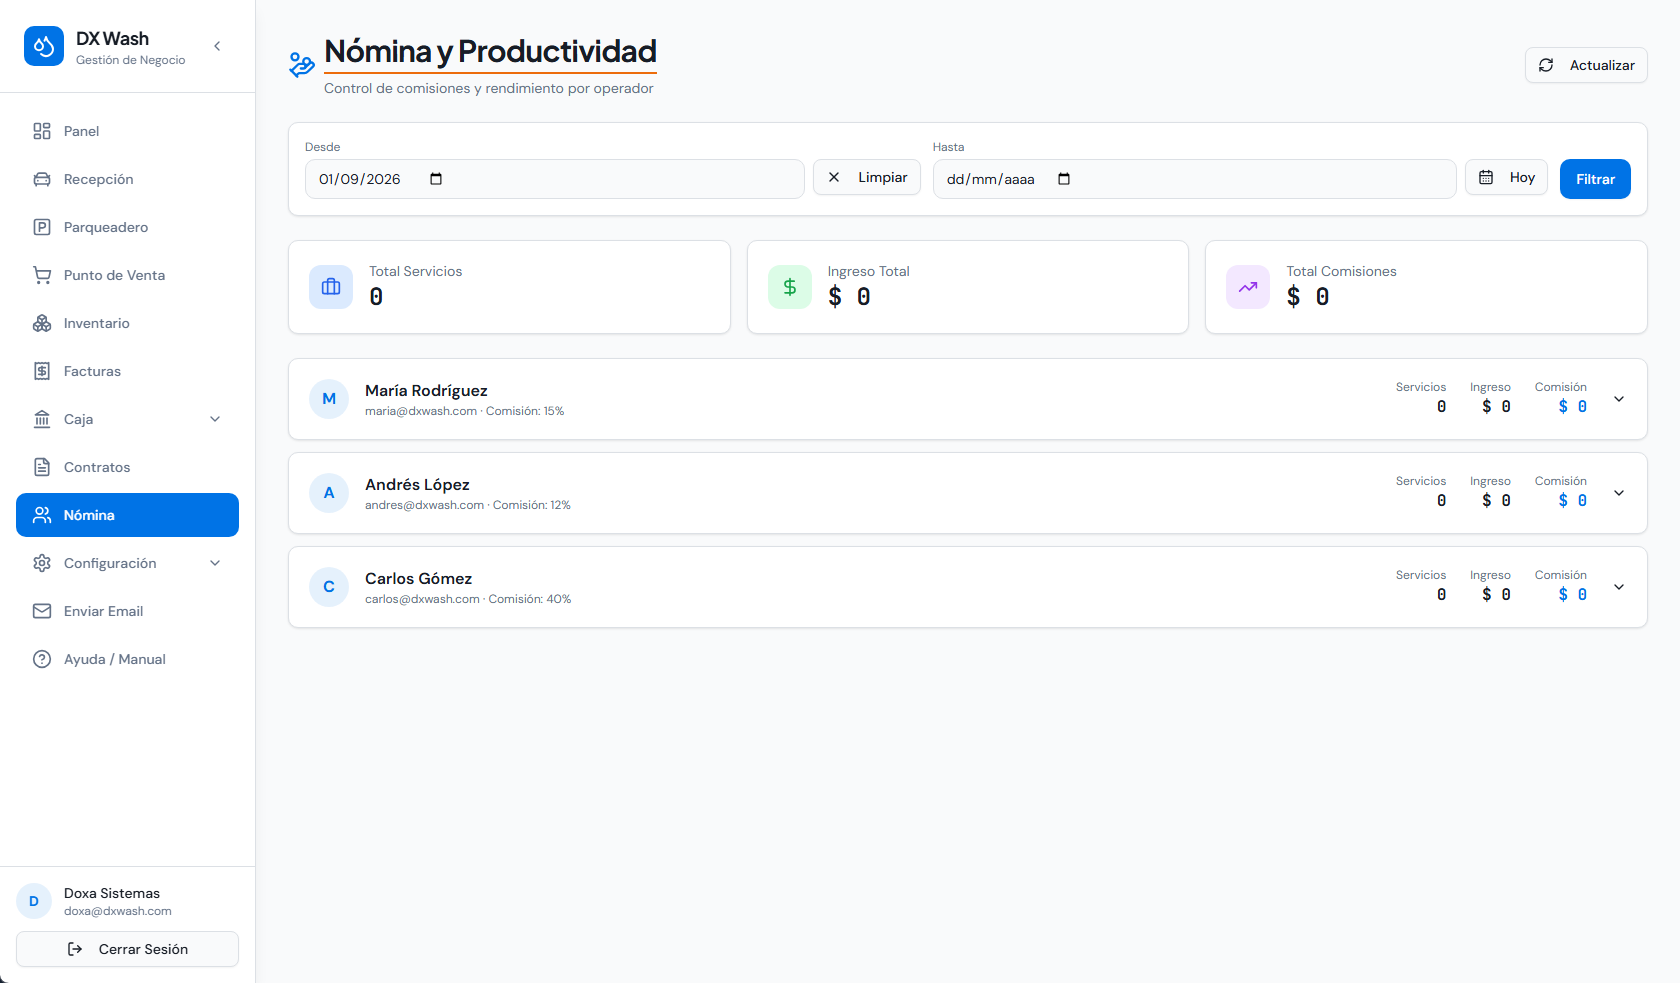
Task: Click the Inventario boxes icon
Action: point(42,323)
